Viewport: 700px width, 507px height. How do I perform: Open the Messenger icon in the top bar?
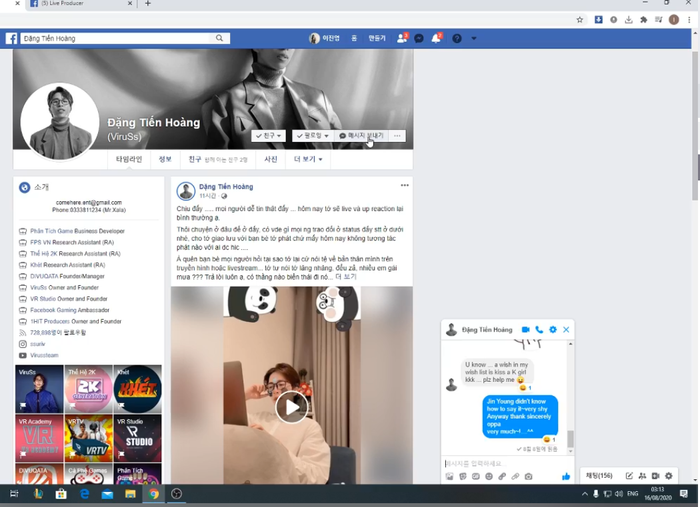tap(419, 38)
